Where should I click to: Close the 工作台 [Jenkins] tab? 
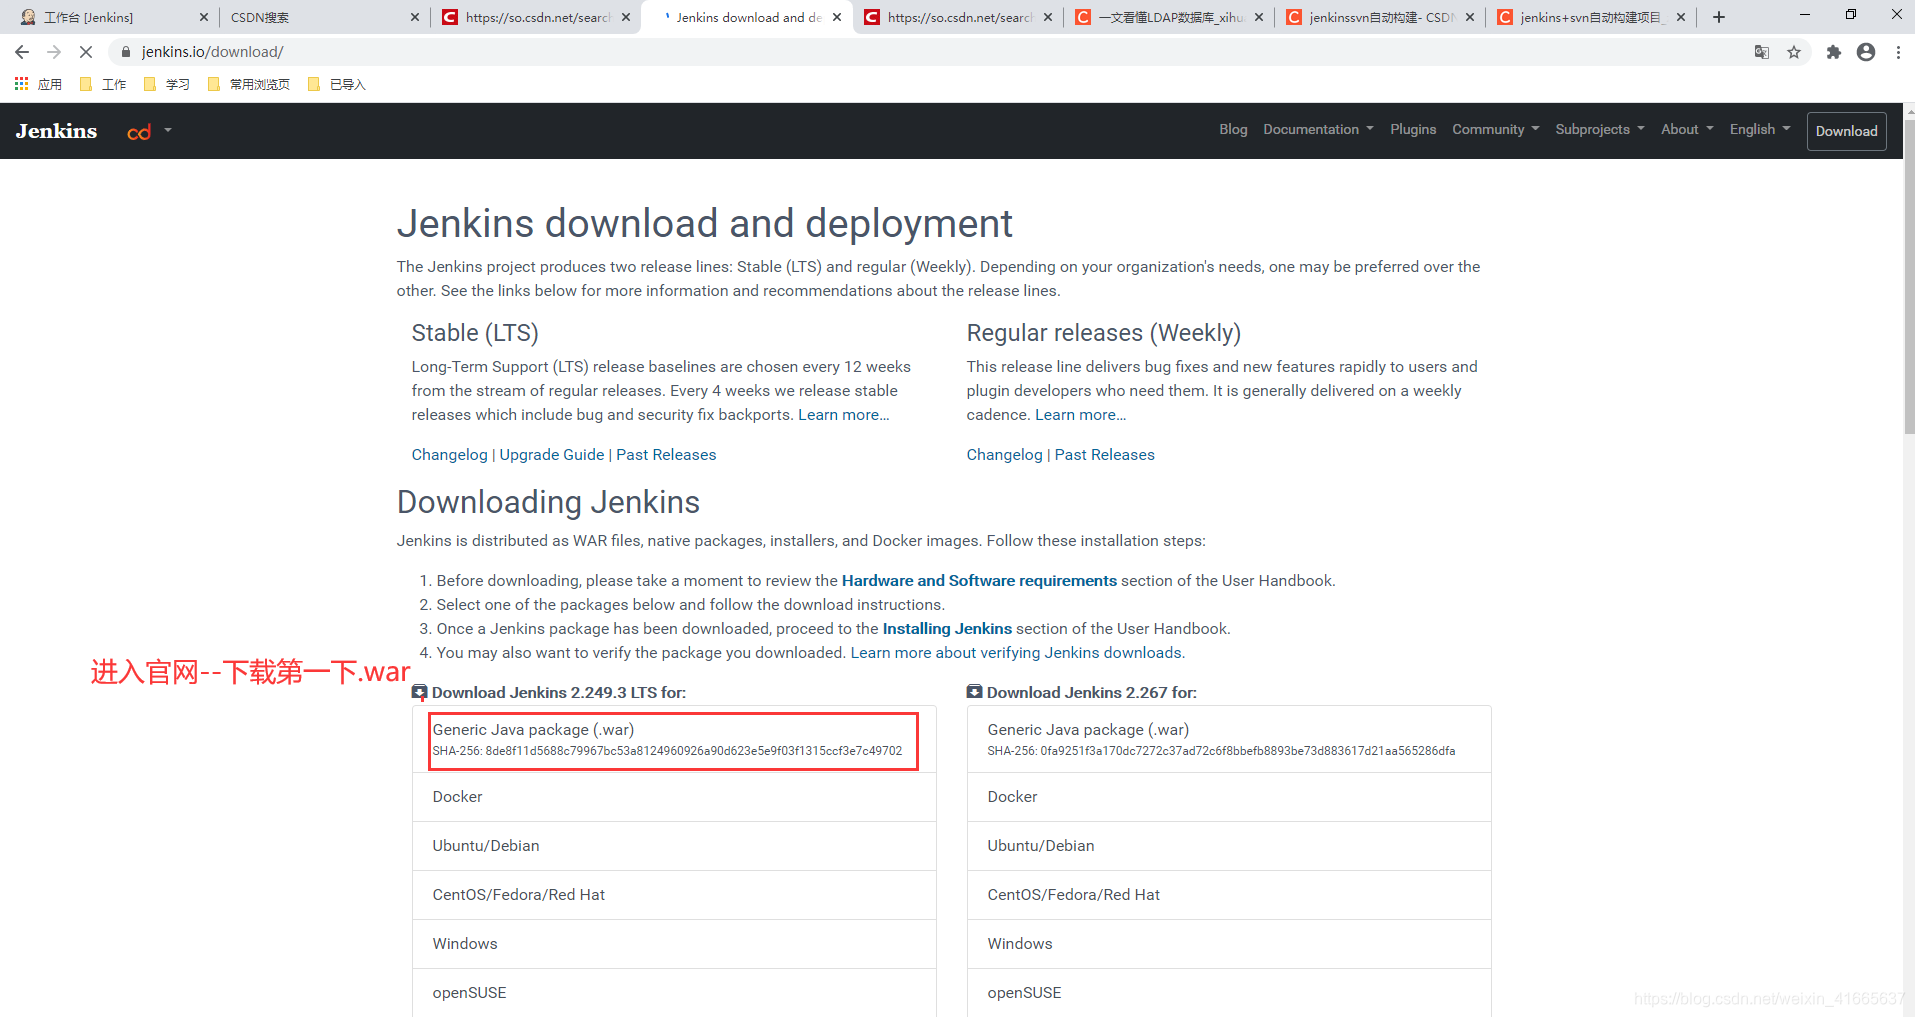pos(204,17)
